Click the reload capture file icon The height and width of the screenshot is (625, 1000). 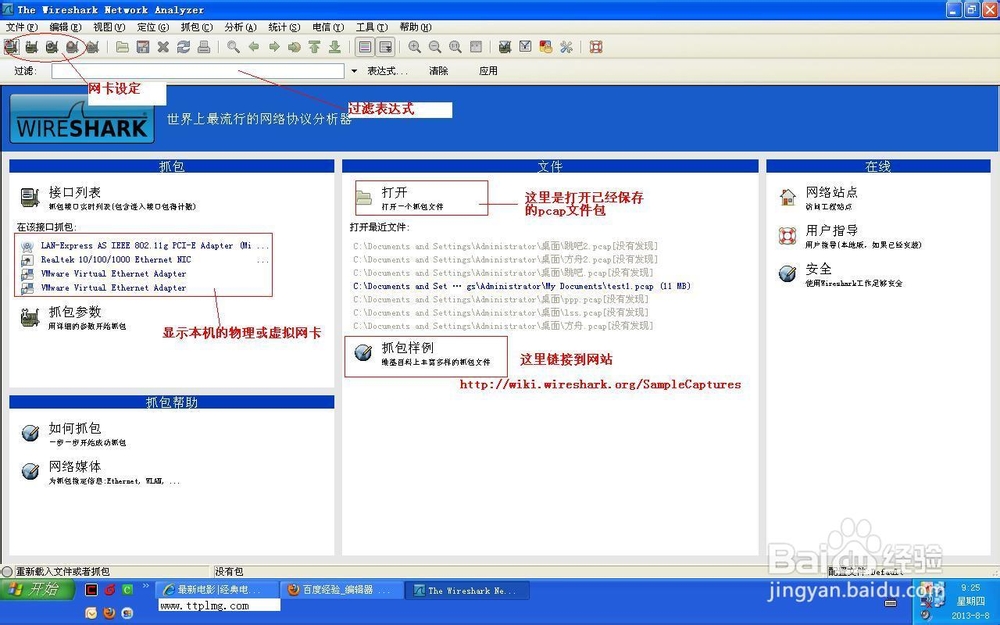[182, 47]
